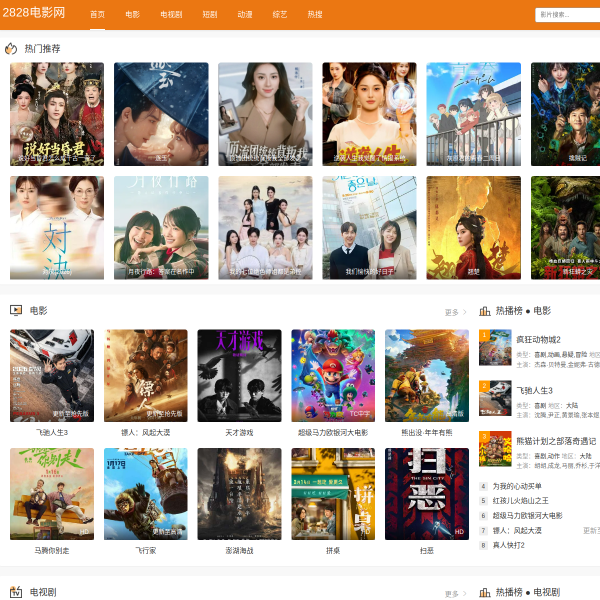Screen dimensions: 600x600
Task: Click rank 4 为我的心动买单
Action: pos(517,486)
